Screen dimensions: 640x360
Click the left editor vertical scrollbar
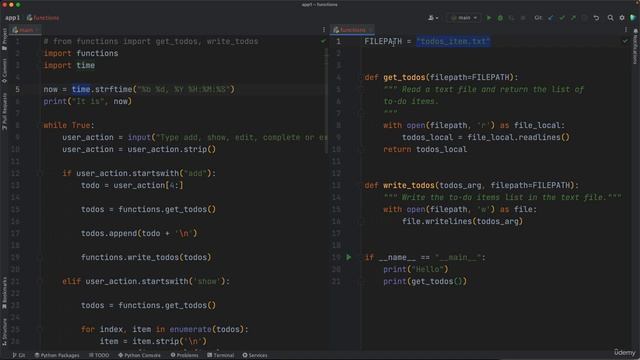(326, 100)
